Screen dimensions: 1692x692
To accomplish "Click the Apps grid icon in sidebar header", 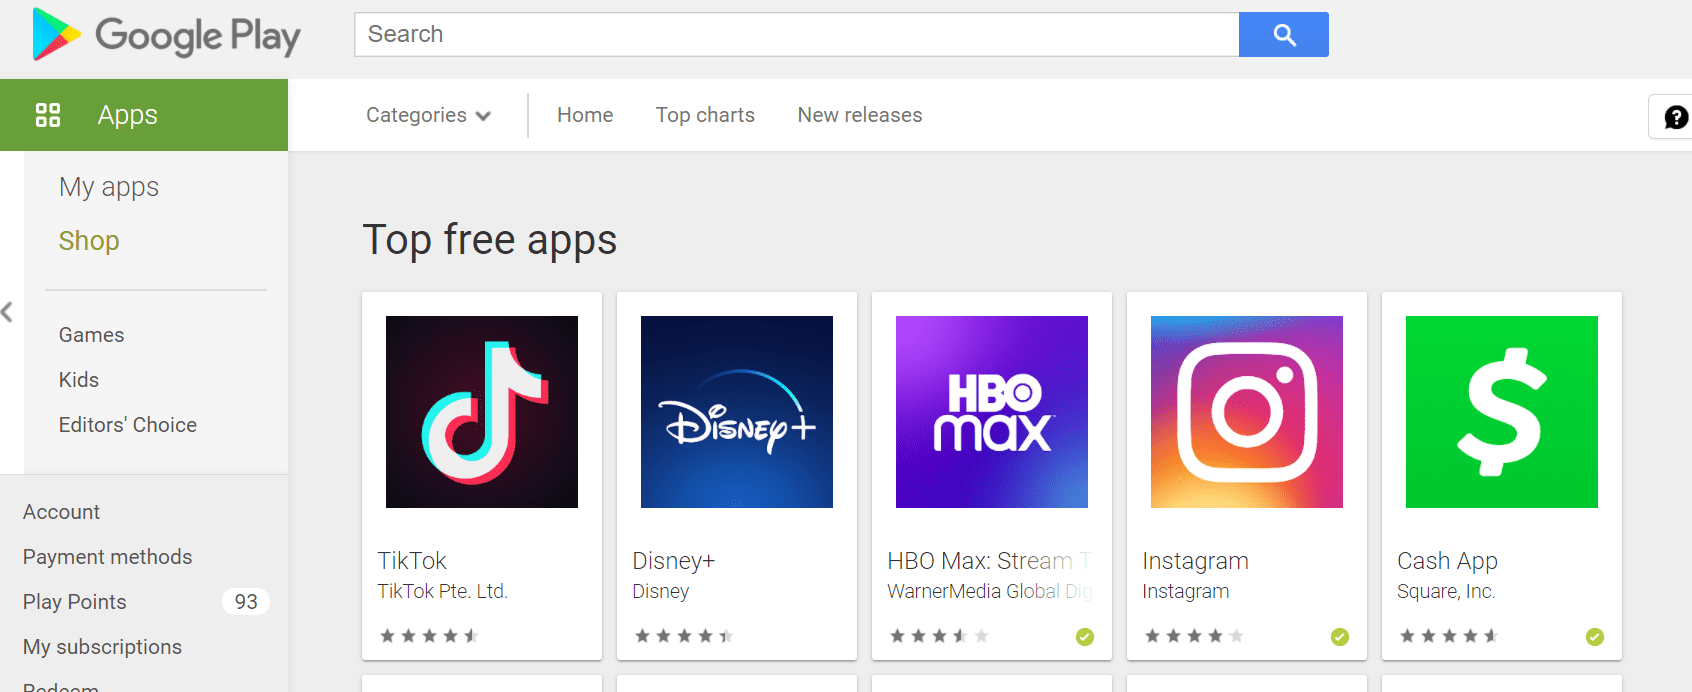I will coord(48,115).
